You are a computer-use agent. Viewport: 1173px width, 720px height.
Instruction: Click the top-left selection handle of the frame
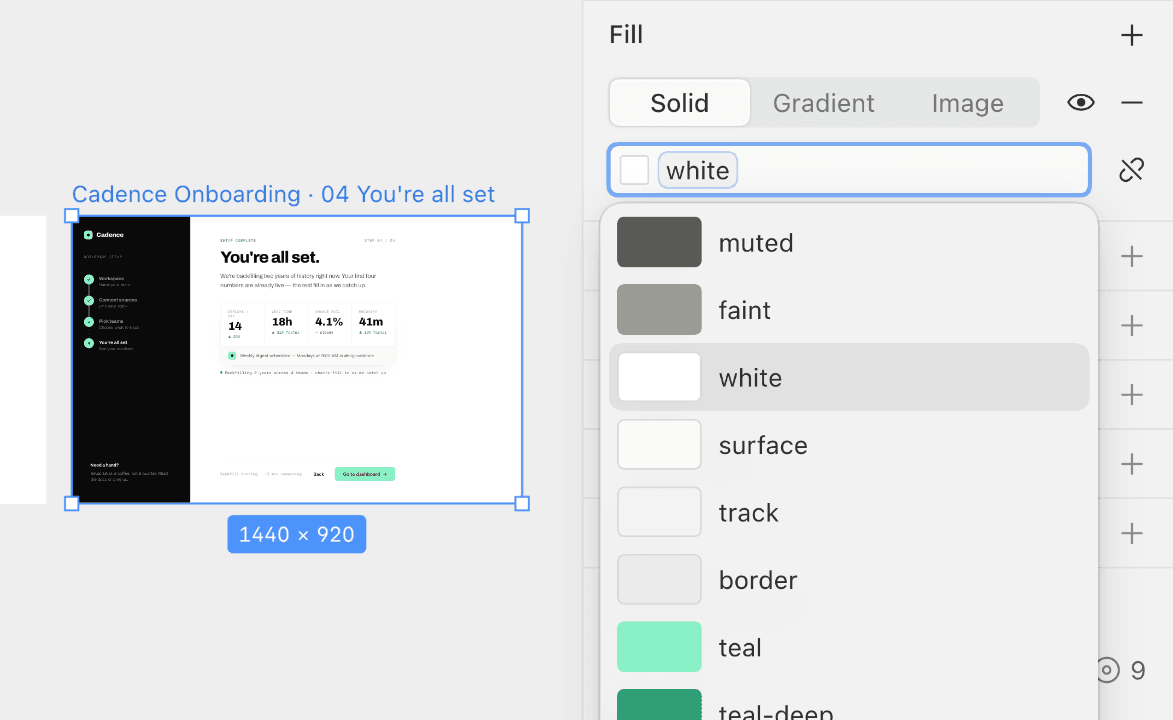pos(72,216)
